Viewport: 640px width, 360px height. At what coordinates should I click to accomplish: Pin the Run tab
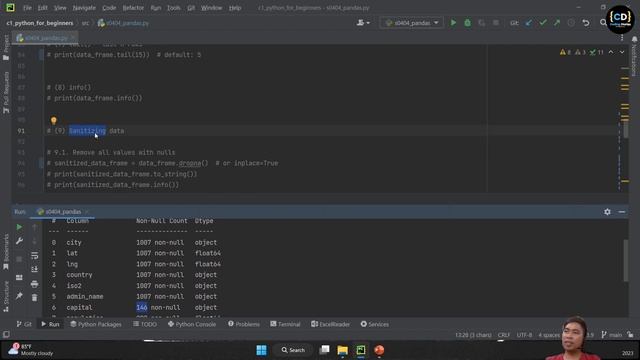point(19,296)
